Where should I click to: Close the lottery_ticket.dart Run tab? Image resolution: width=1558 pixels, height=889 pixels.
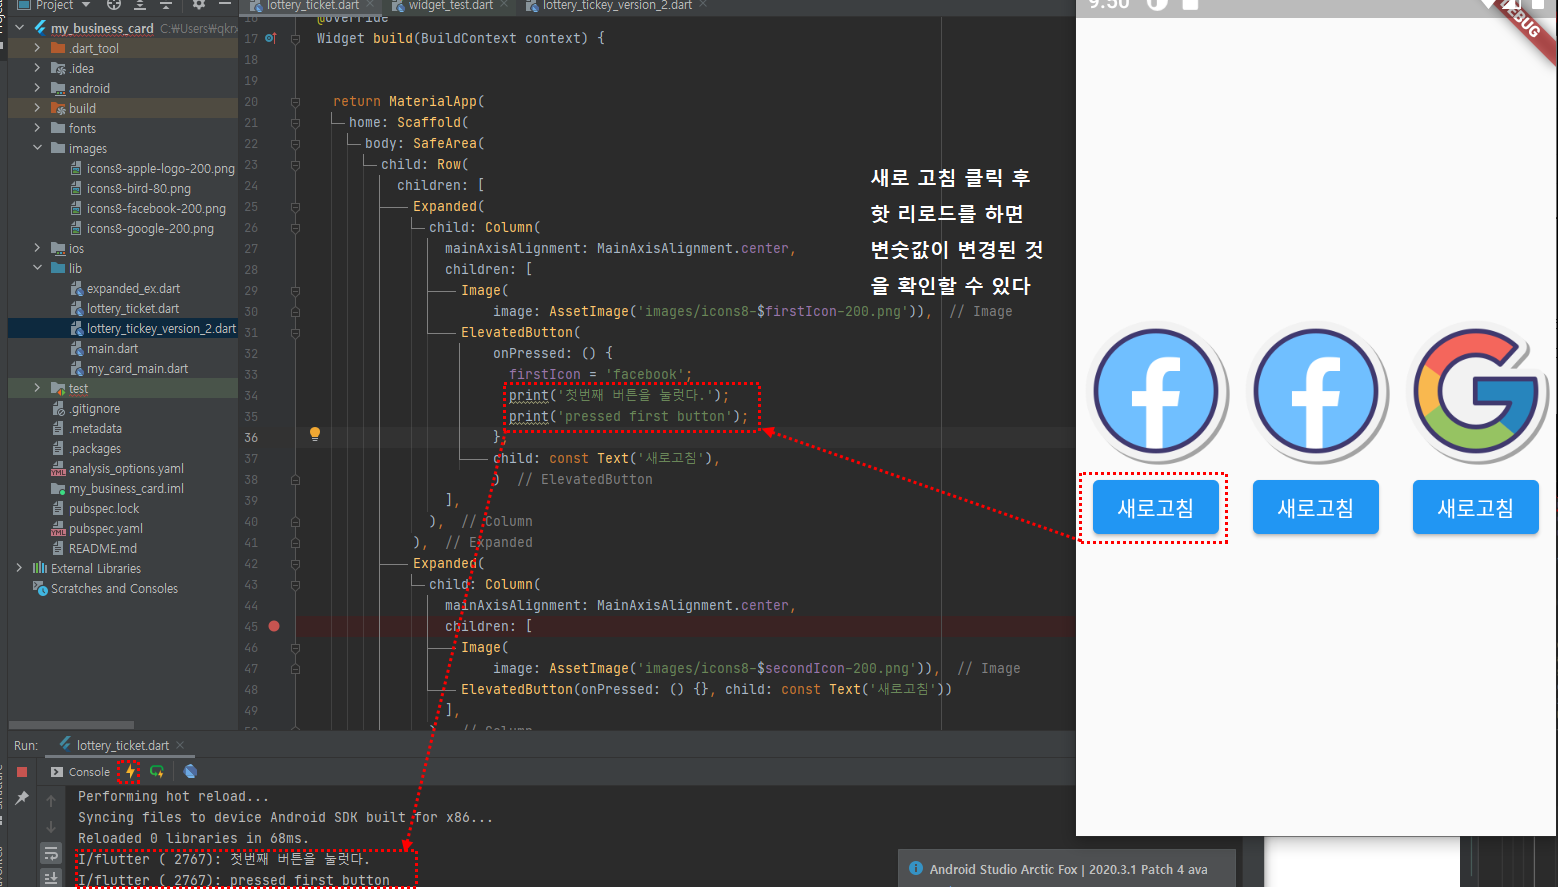pos(180,745)
